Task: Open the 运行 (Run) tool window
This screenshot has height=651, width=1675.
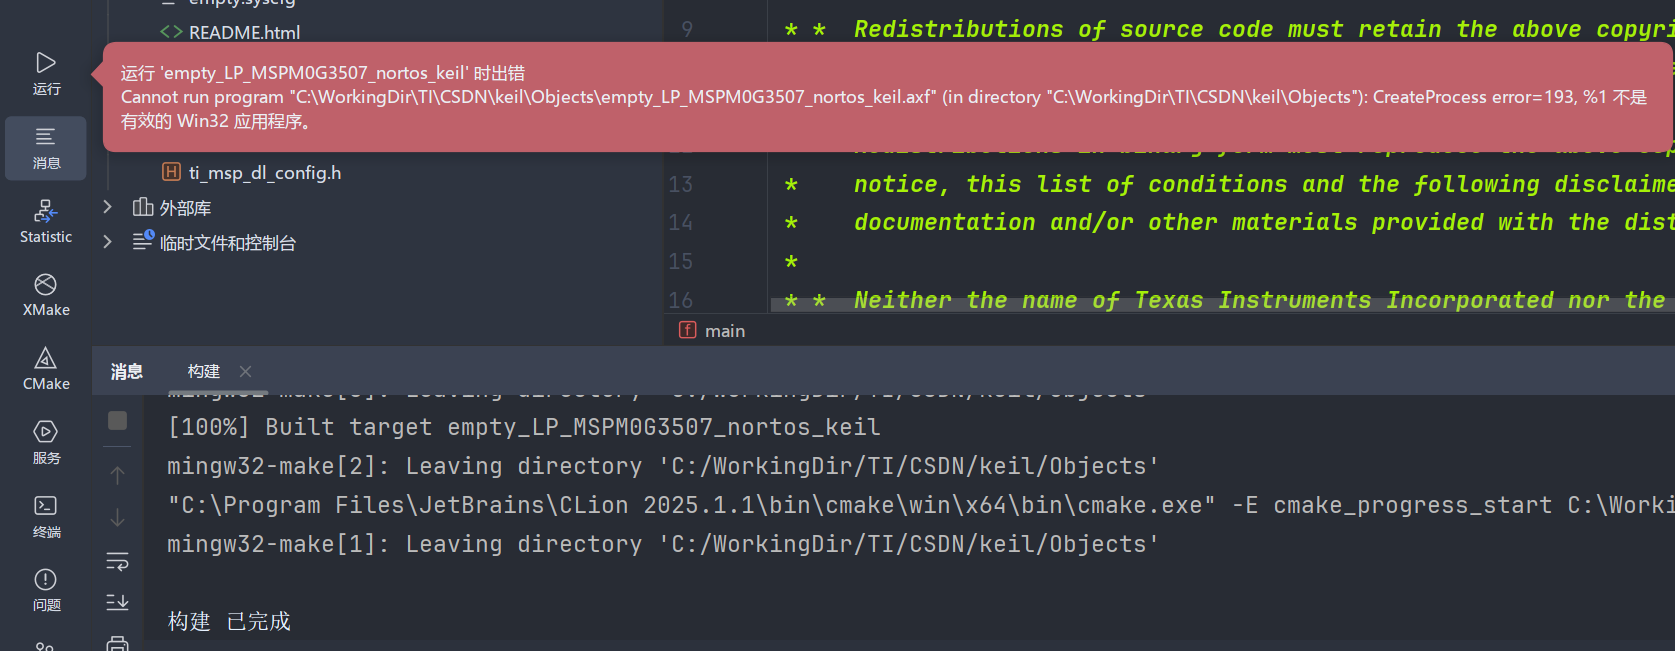Action: click(x=46, y=74)
